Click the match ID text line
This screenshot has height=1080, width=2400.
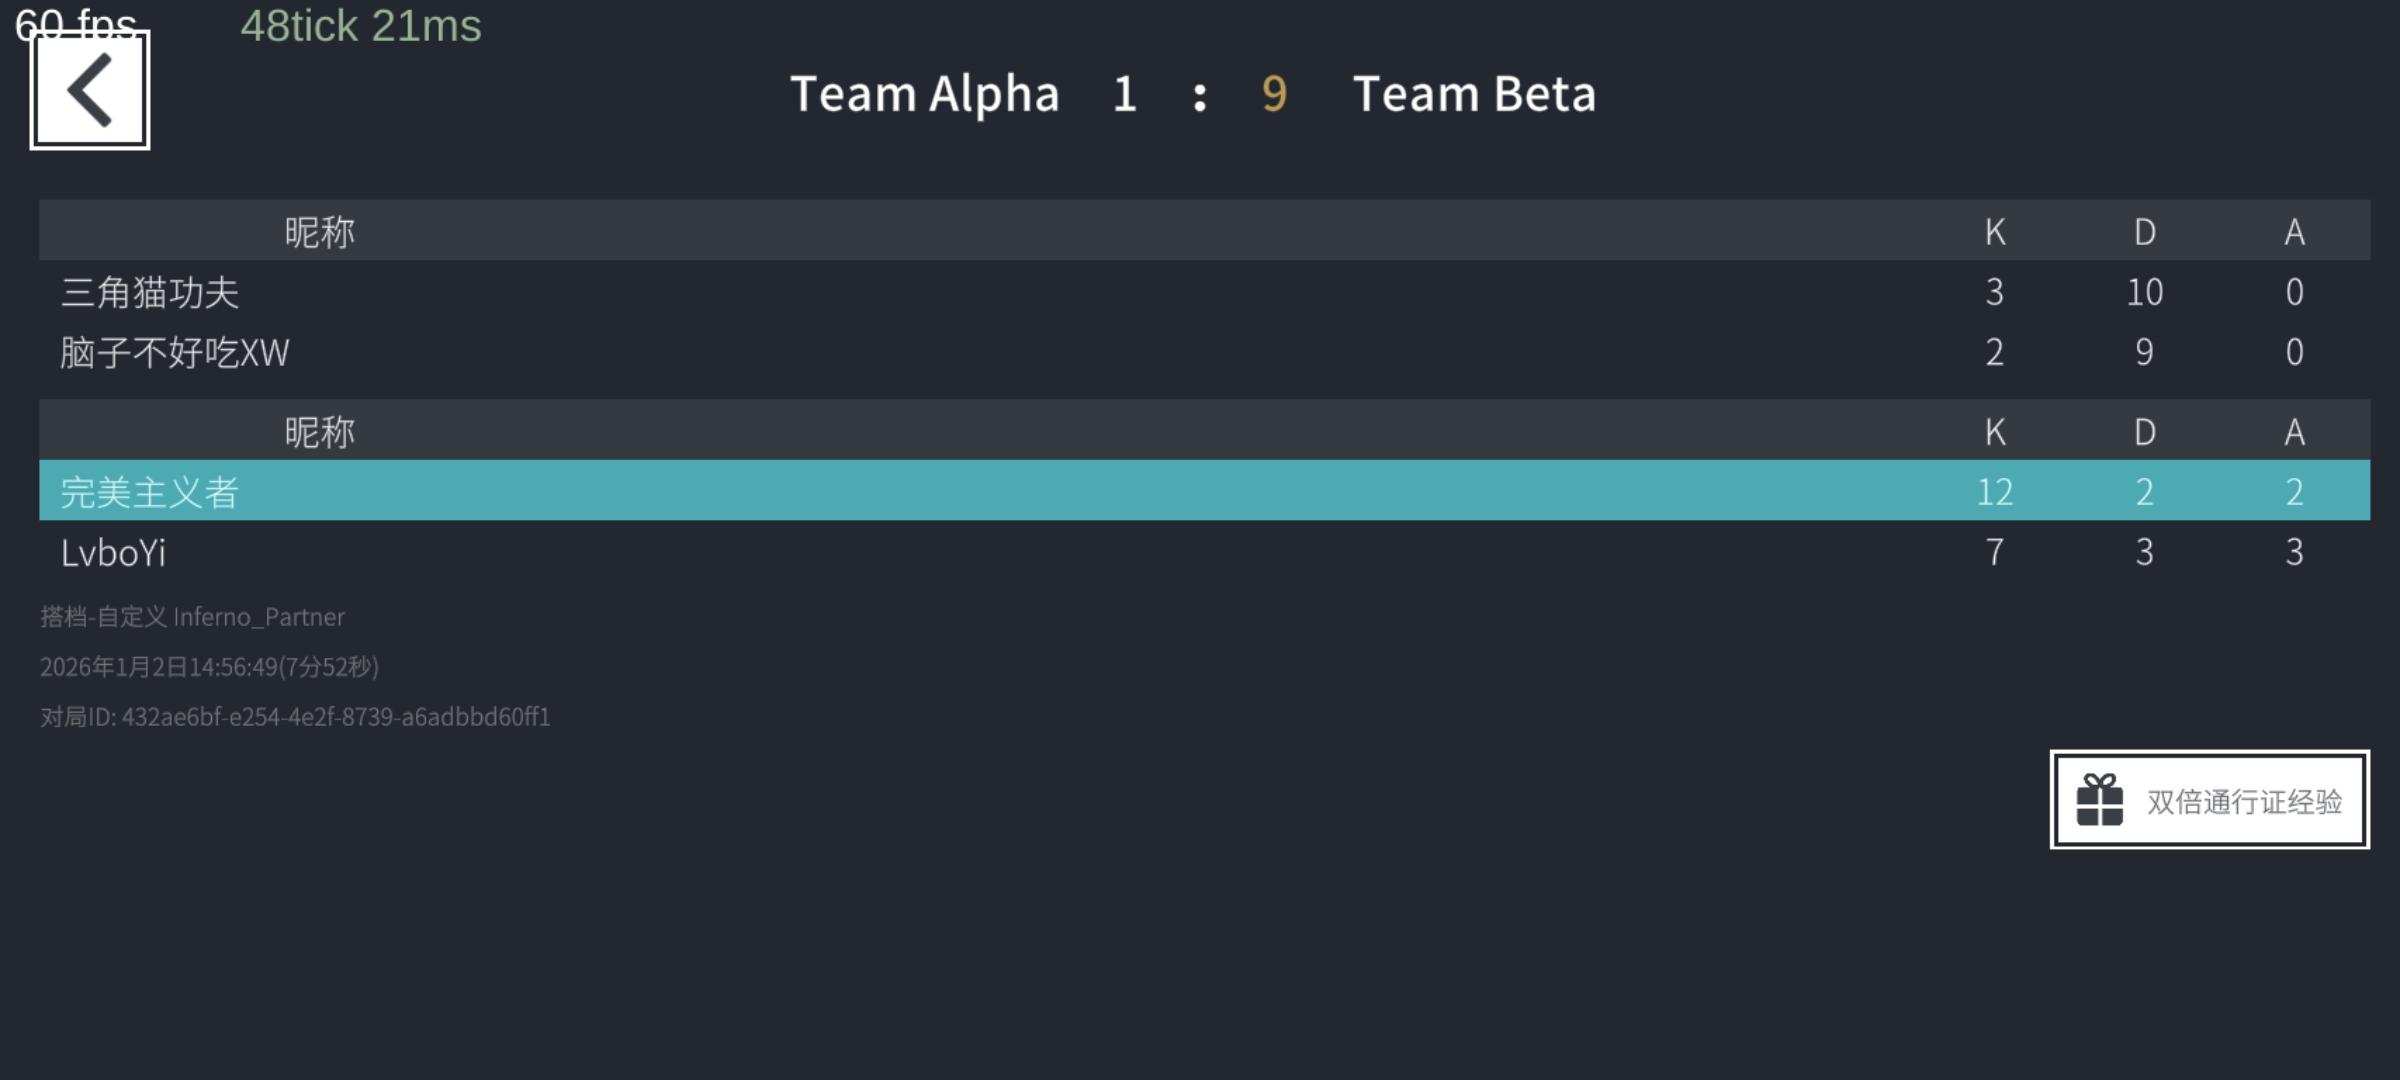[x=295, y=717]
